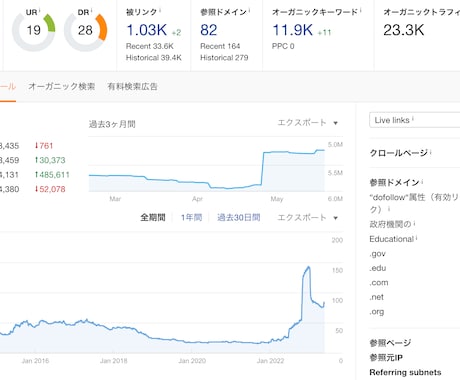Image resolution: width=460 pixels, height=380 pixels.
Task: Click the 参照元IP sidebar heading
Action: pos(386,358)
